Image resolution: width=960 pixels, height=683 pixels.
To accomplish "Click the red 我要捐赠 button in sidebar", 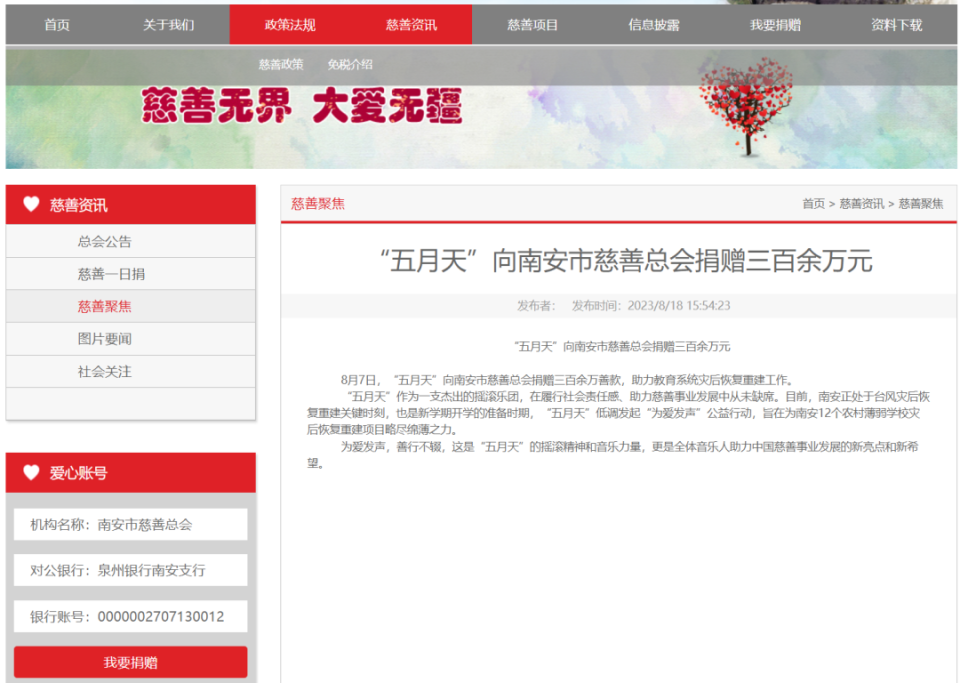I will [x=130, y=662].
